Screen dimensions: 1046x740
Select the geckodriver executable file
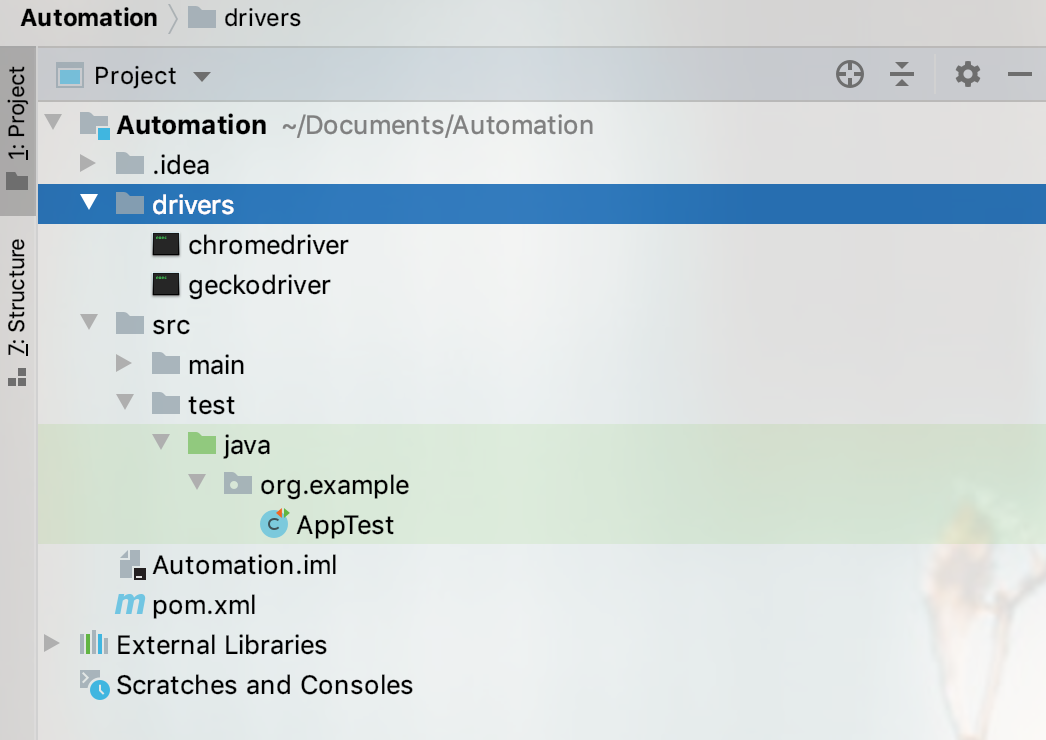click(259, 285)
